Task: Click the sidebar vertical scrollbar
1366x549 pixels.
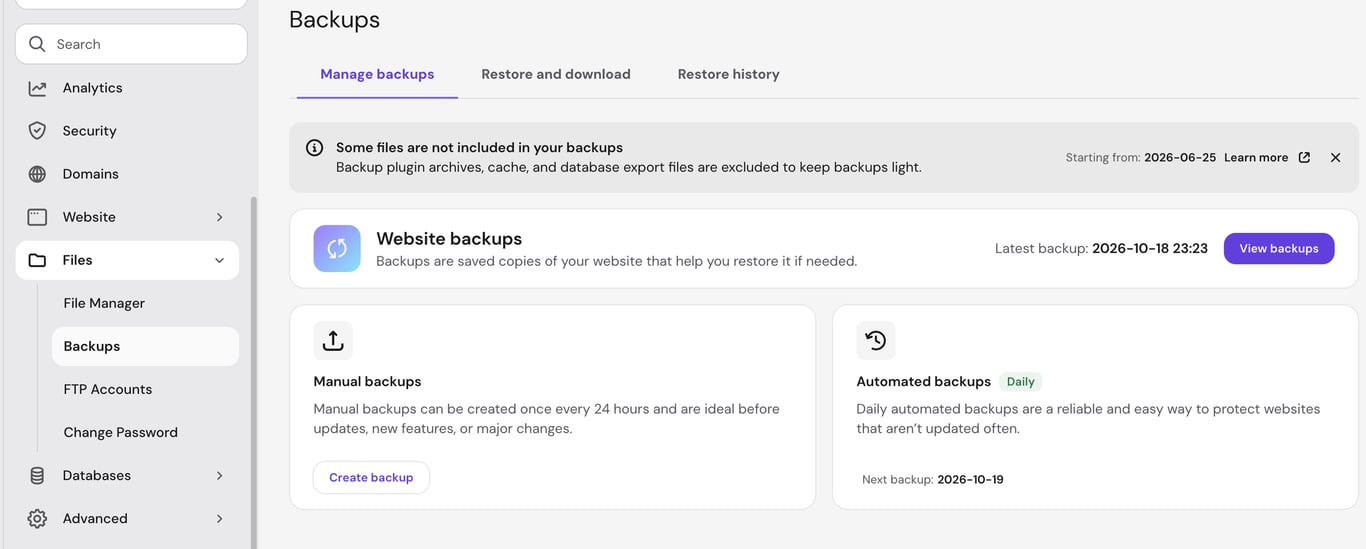Action: pos(253,372)
